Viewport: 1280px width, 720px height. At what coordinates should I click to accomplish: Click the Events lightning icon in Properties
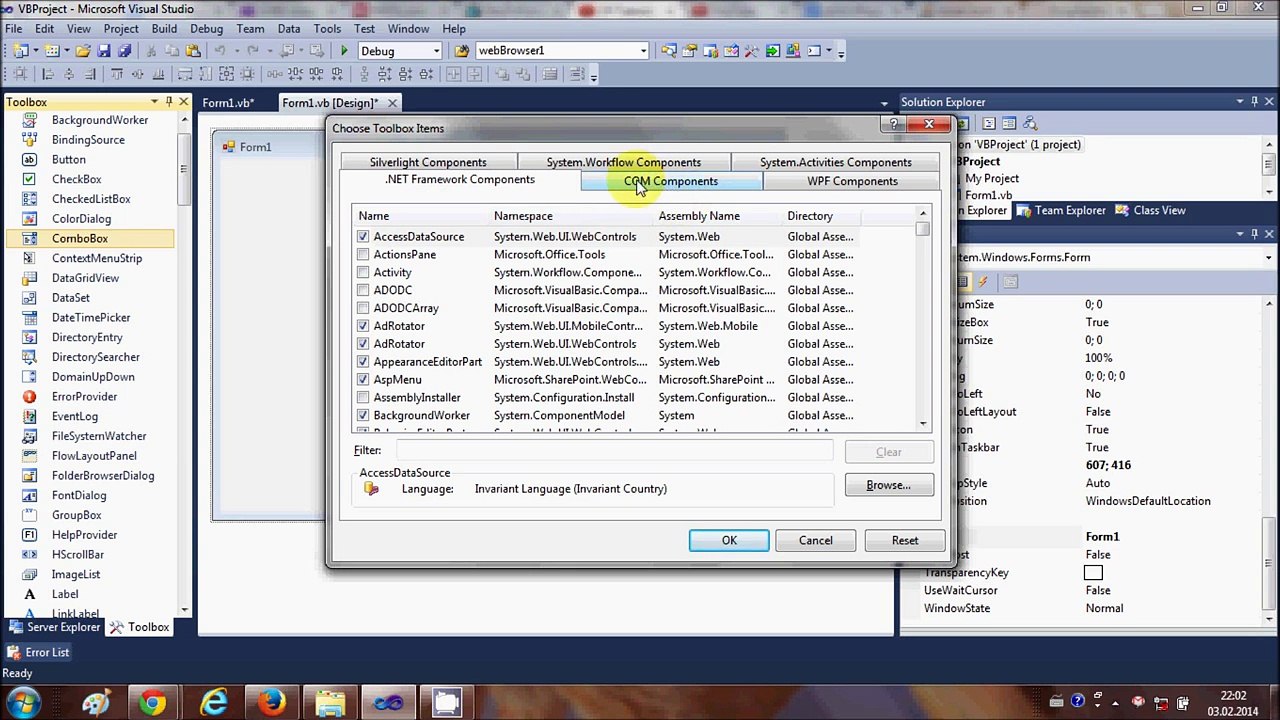[983, 282]
